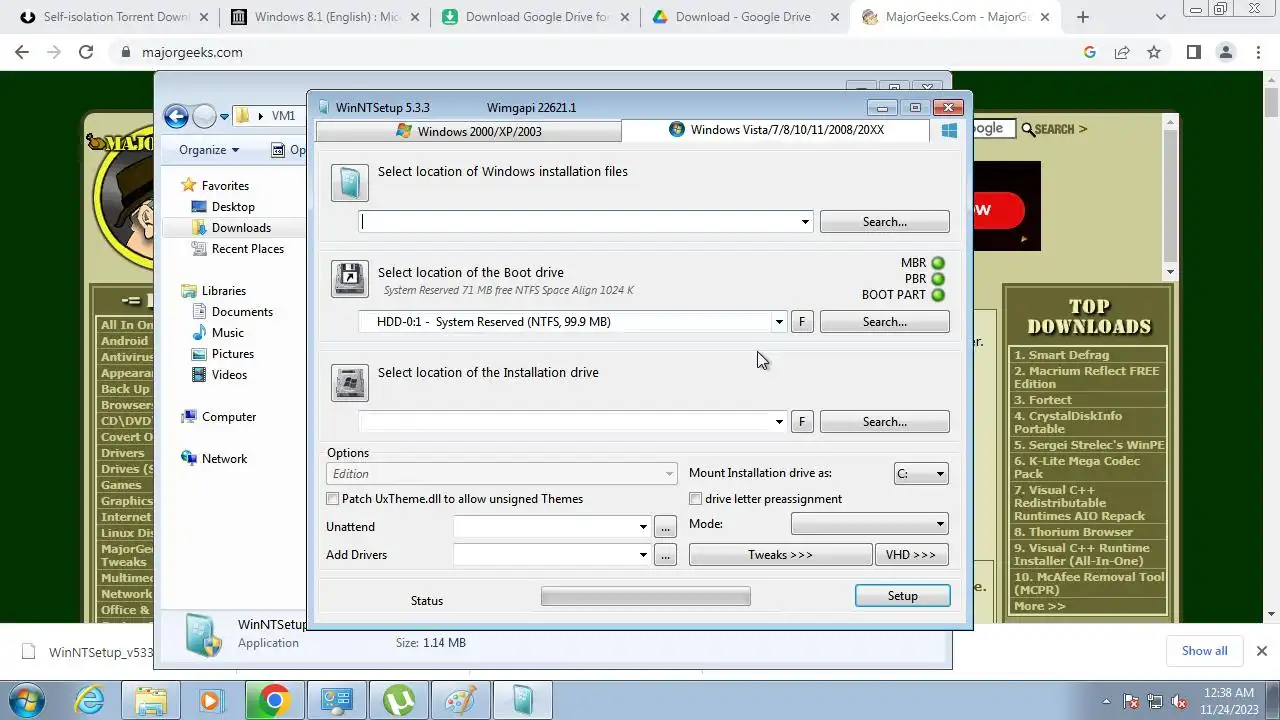Click the WinNTSetup taskbar icon
Screen dimensions: 1280x720
(522, 700)
